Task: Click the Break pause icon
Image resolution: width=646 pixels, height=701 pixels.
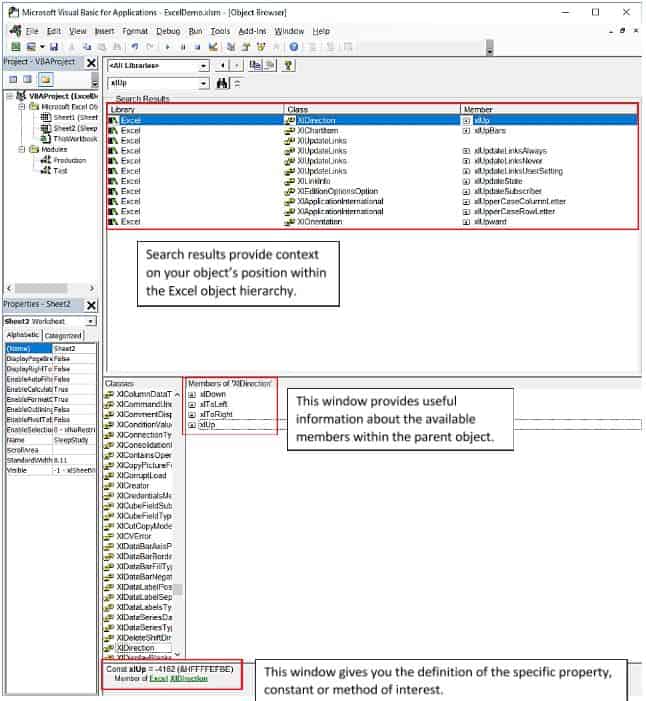Action: pos(182,46)
